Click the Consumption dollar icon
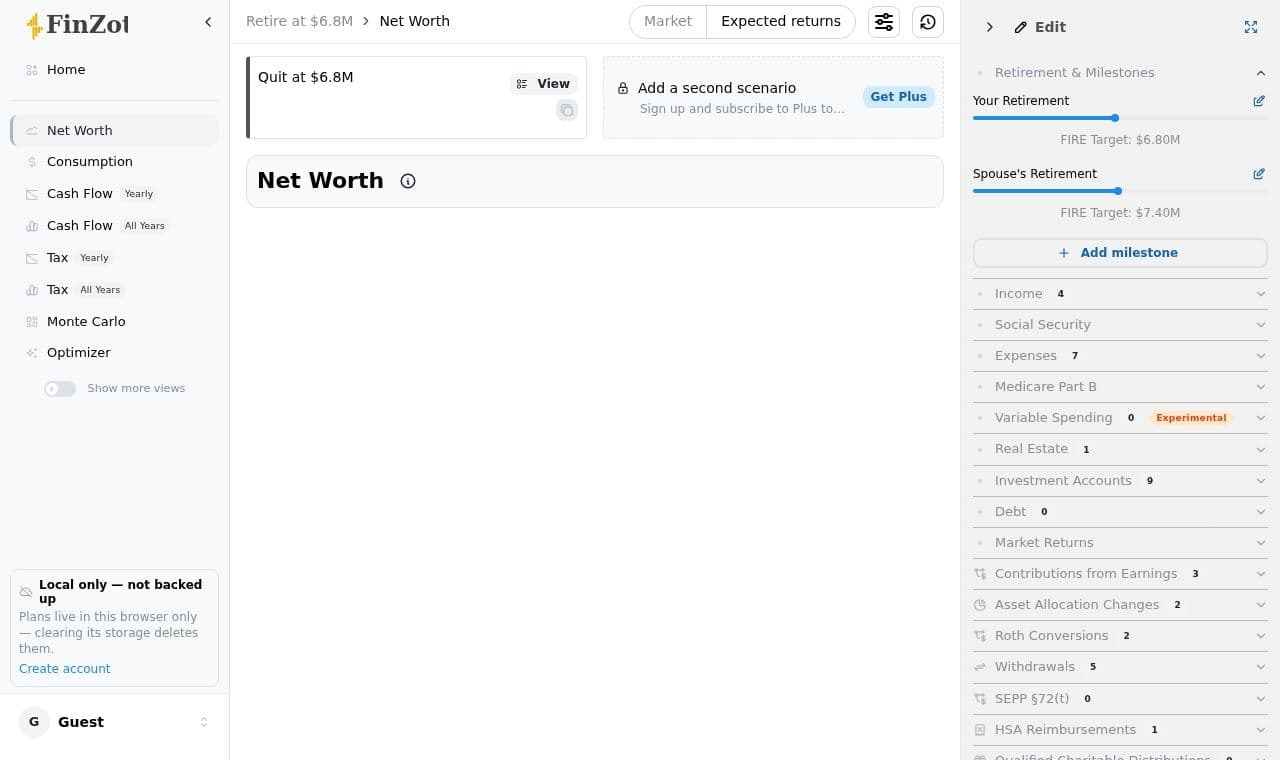Image resolution: width=1280 pixels, height=760 pixels. point(32,162)
